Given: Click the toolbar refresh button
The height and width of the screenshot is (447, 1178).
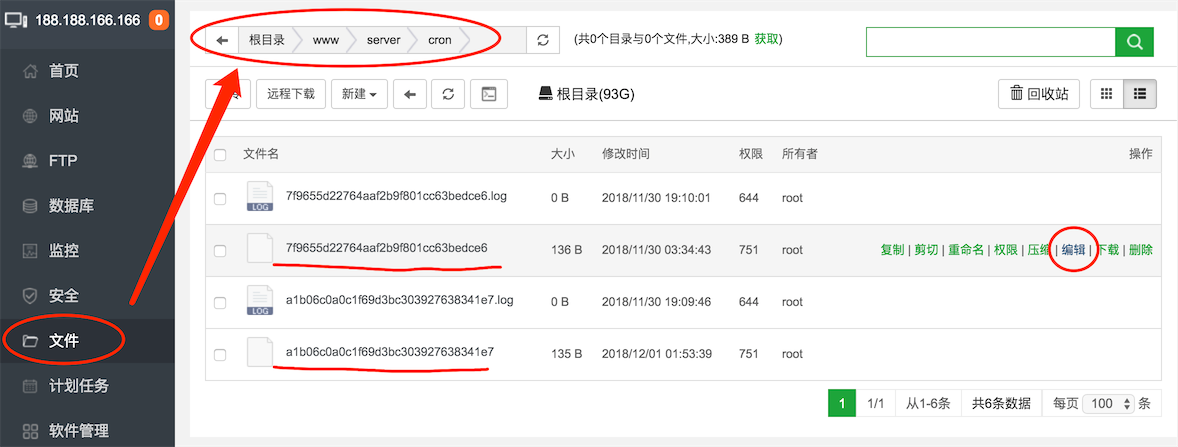Looking at the screenshot, I should pos(448,94).
